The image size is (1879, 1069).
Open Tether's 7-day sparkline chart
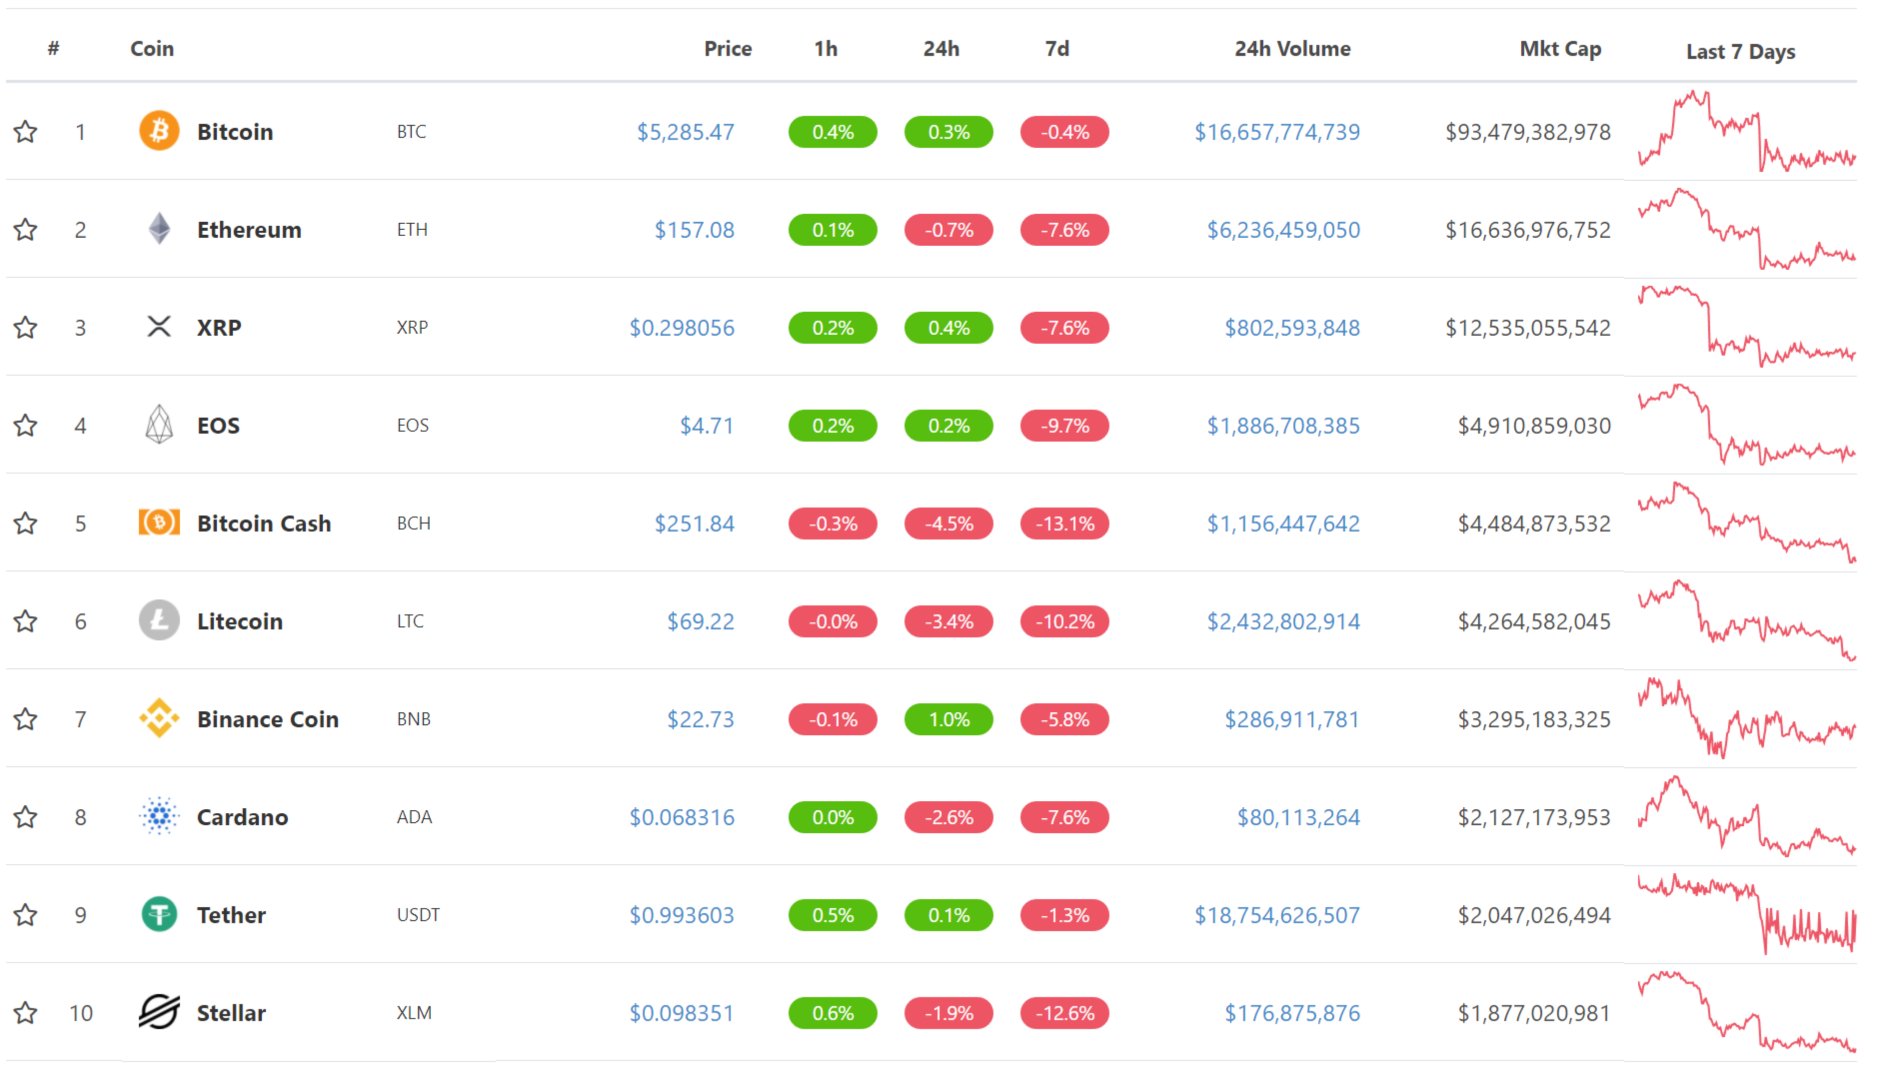point(1747,914)
